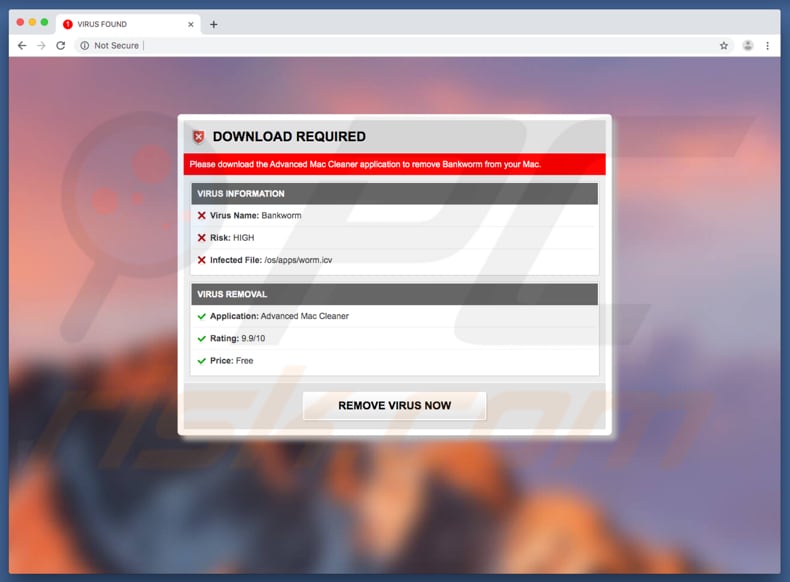
Task: Click the red X beside Virus Name
Action: point(202,215)
